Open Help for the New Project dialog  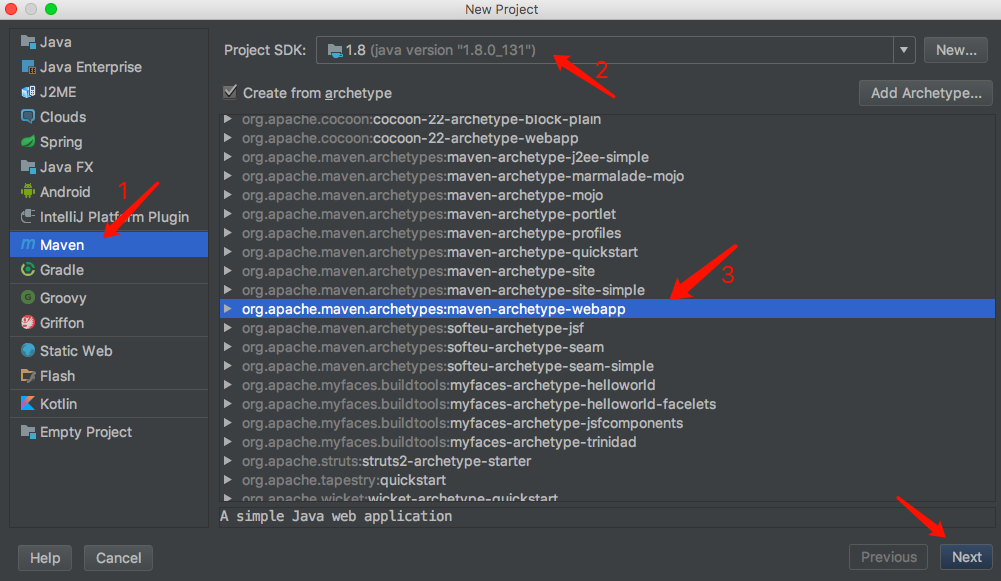coord(45,558)
